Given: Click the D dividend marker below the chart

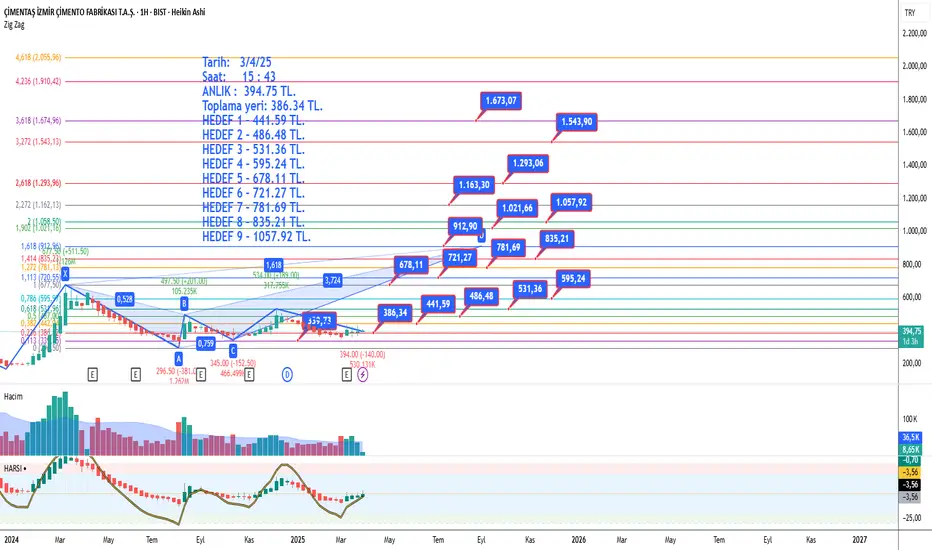Looking at the screenshot, I should [287, 375].
